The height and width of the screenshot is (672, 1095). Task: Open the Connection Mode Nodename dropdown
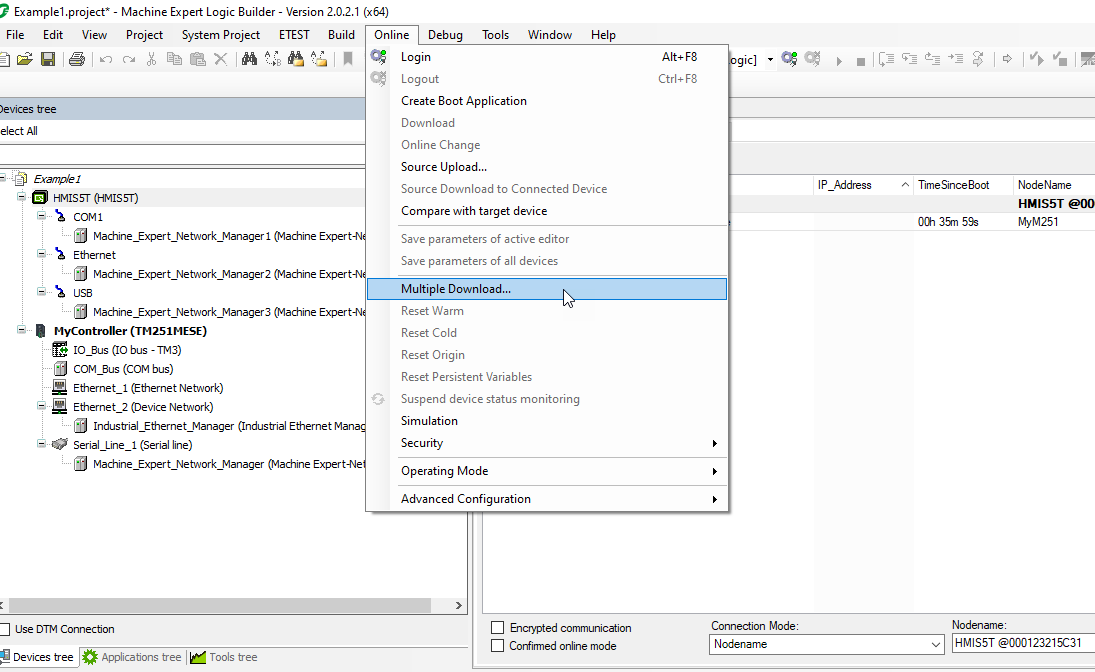click(828, 644)
